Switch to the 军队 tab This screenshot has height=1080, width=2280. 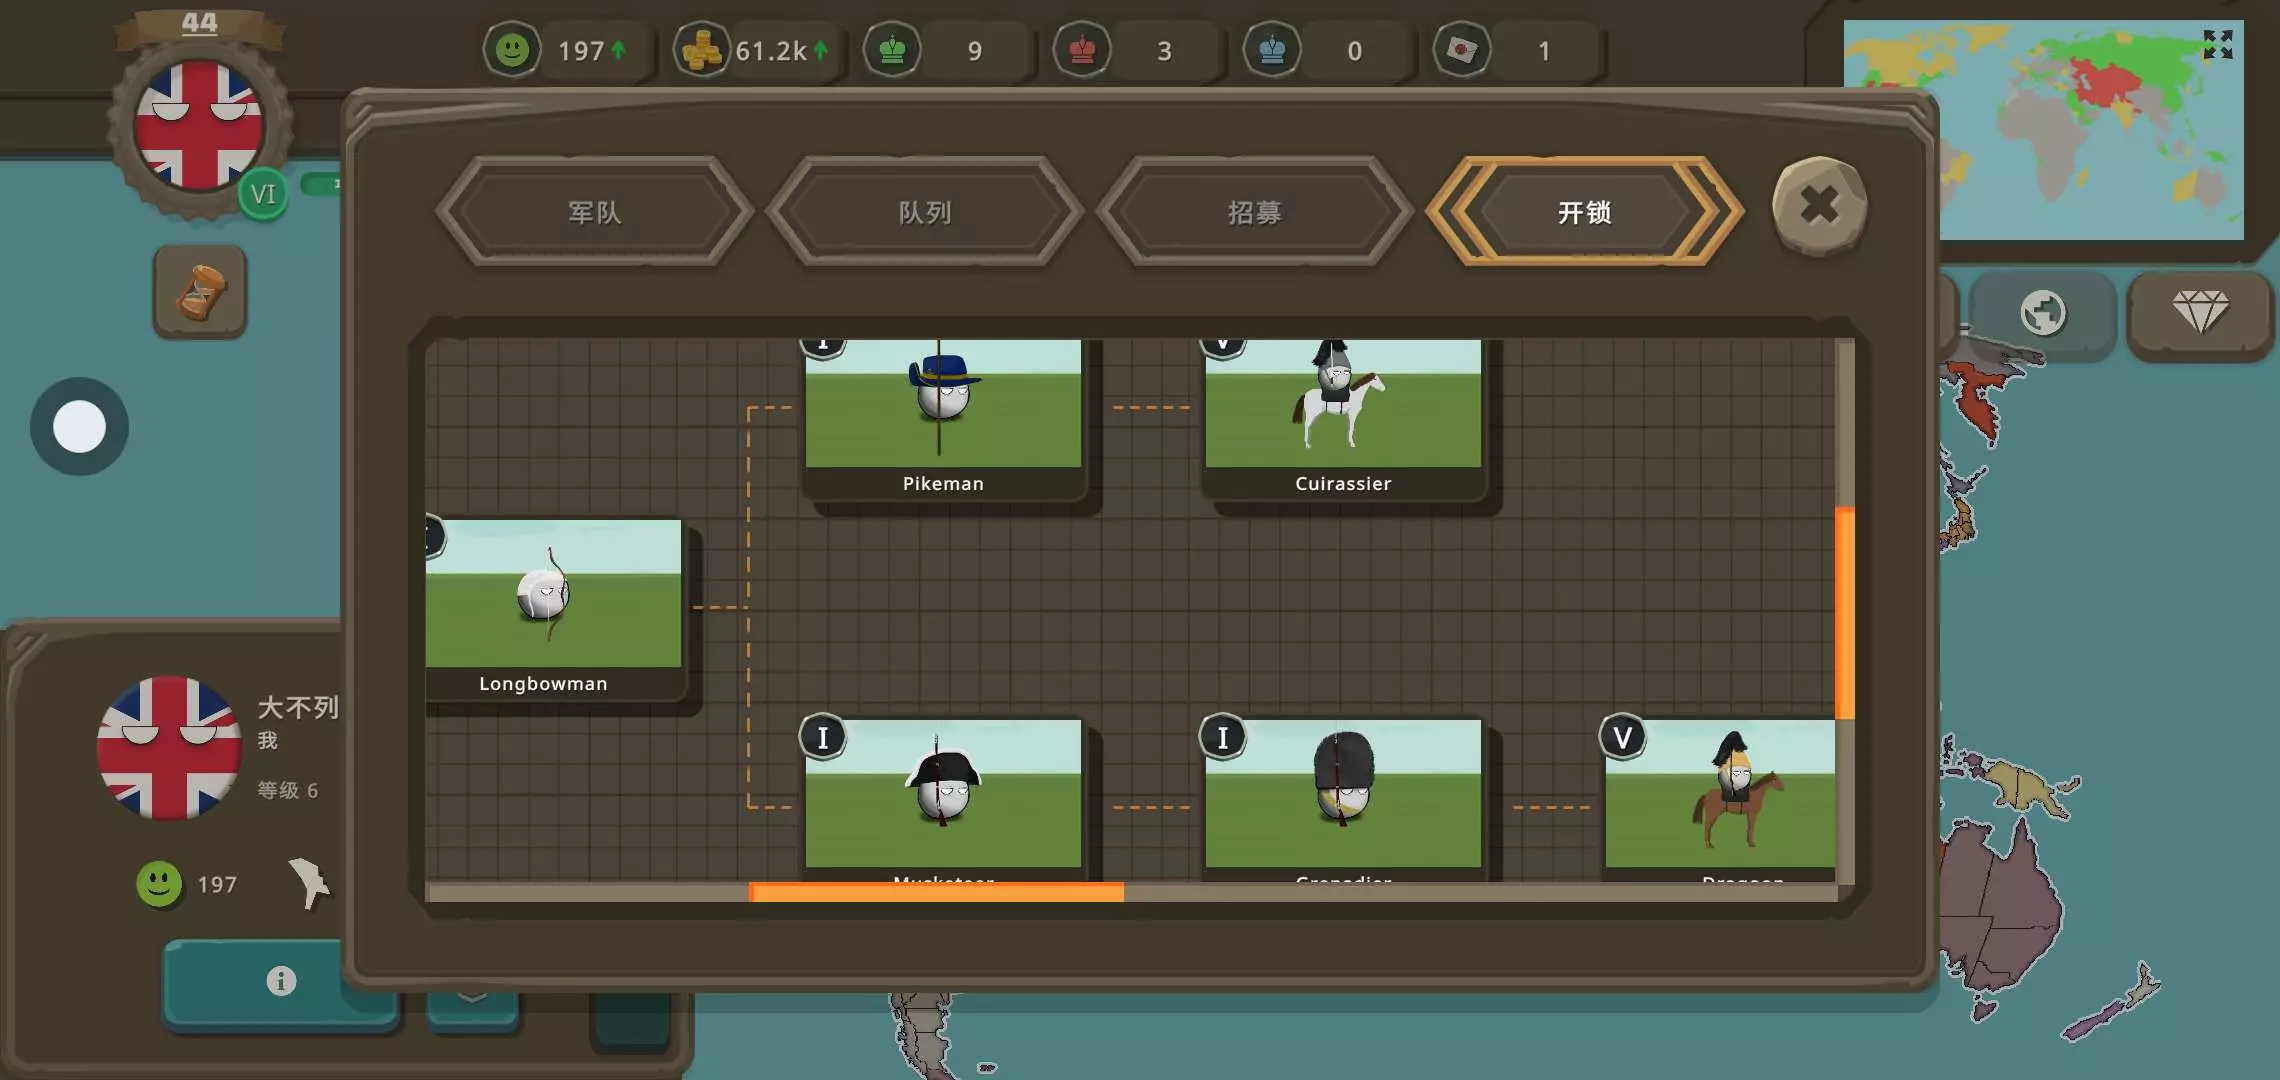tap(595, 212)
